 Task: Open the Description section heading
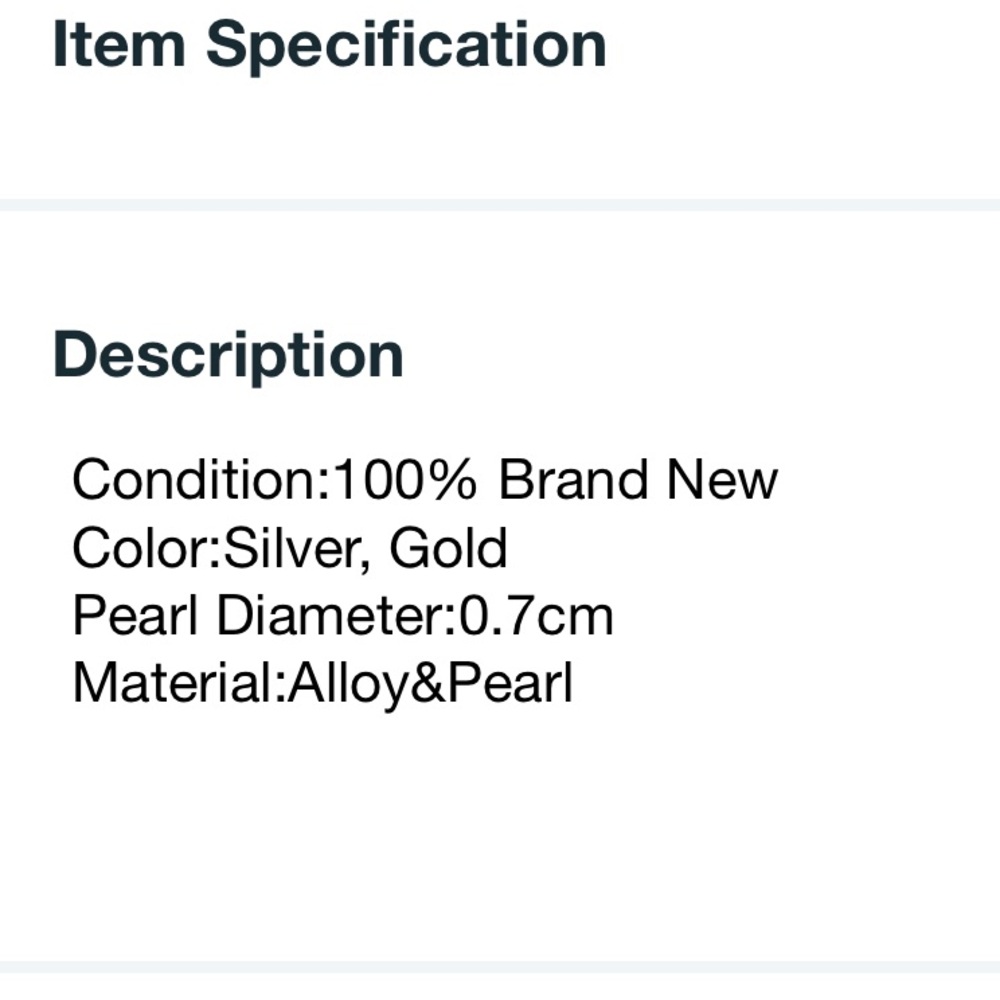[228, 355]
